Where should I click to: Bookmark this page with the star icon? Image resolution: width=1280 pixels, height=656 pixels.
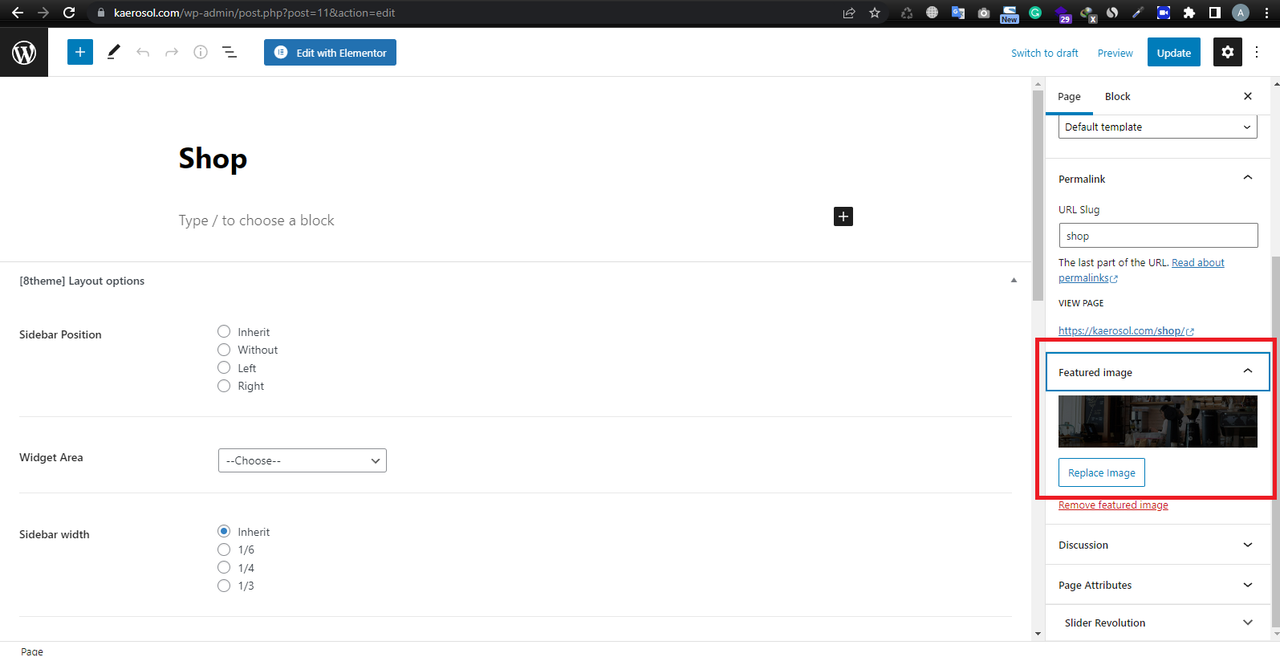tap(875, 13)
